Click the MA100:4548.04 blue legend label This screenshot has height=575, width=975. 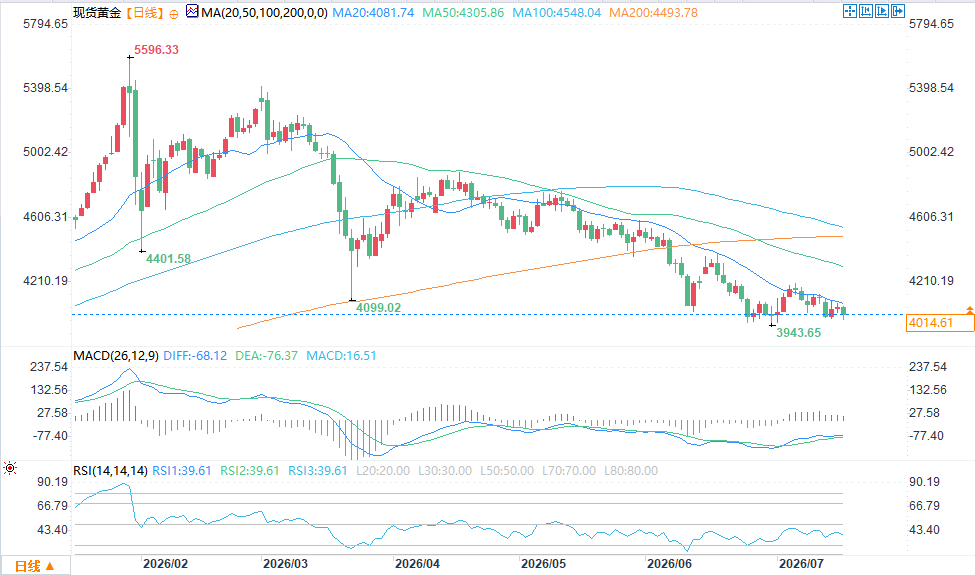[557, 12]
